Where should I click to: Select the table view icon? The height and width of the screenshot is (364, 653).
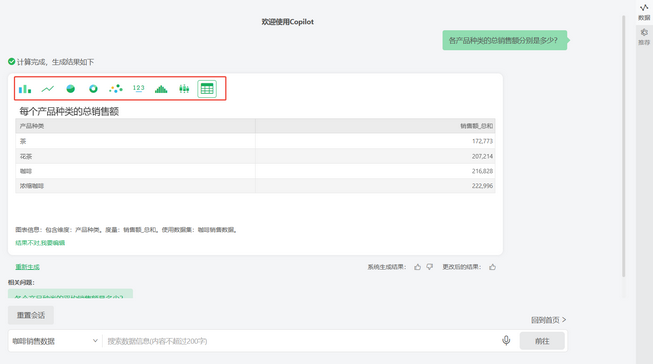point(207,89)
